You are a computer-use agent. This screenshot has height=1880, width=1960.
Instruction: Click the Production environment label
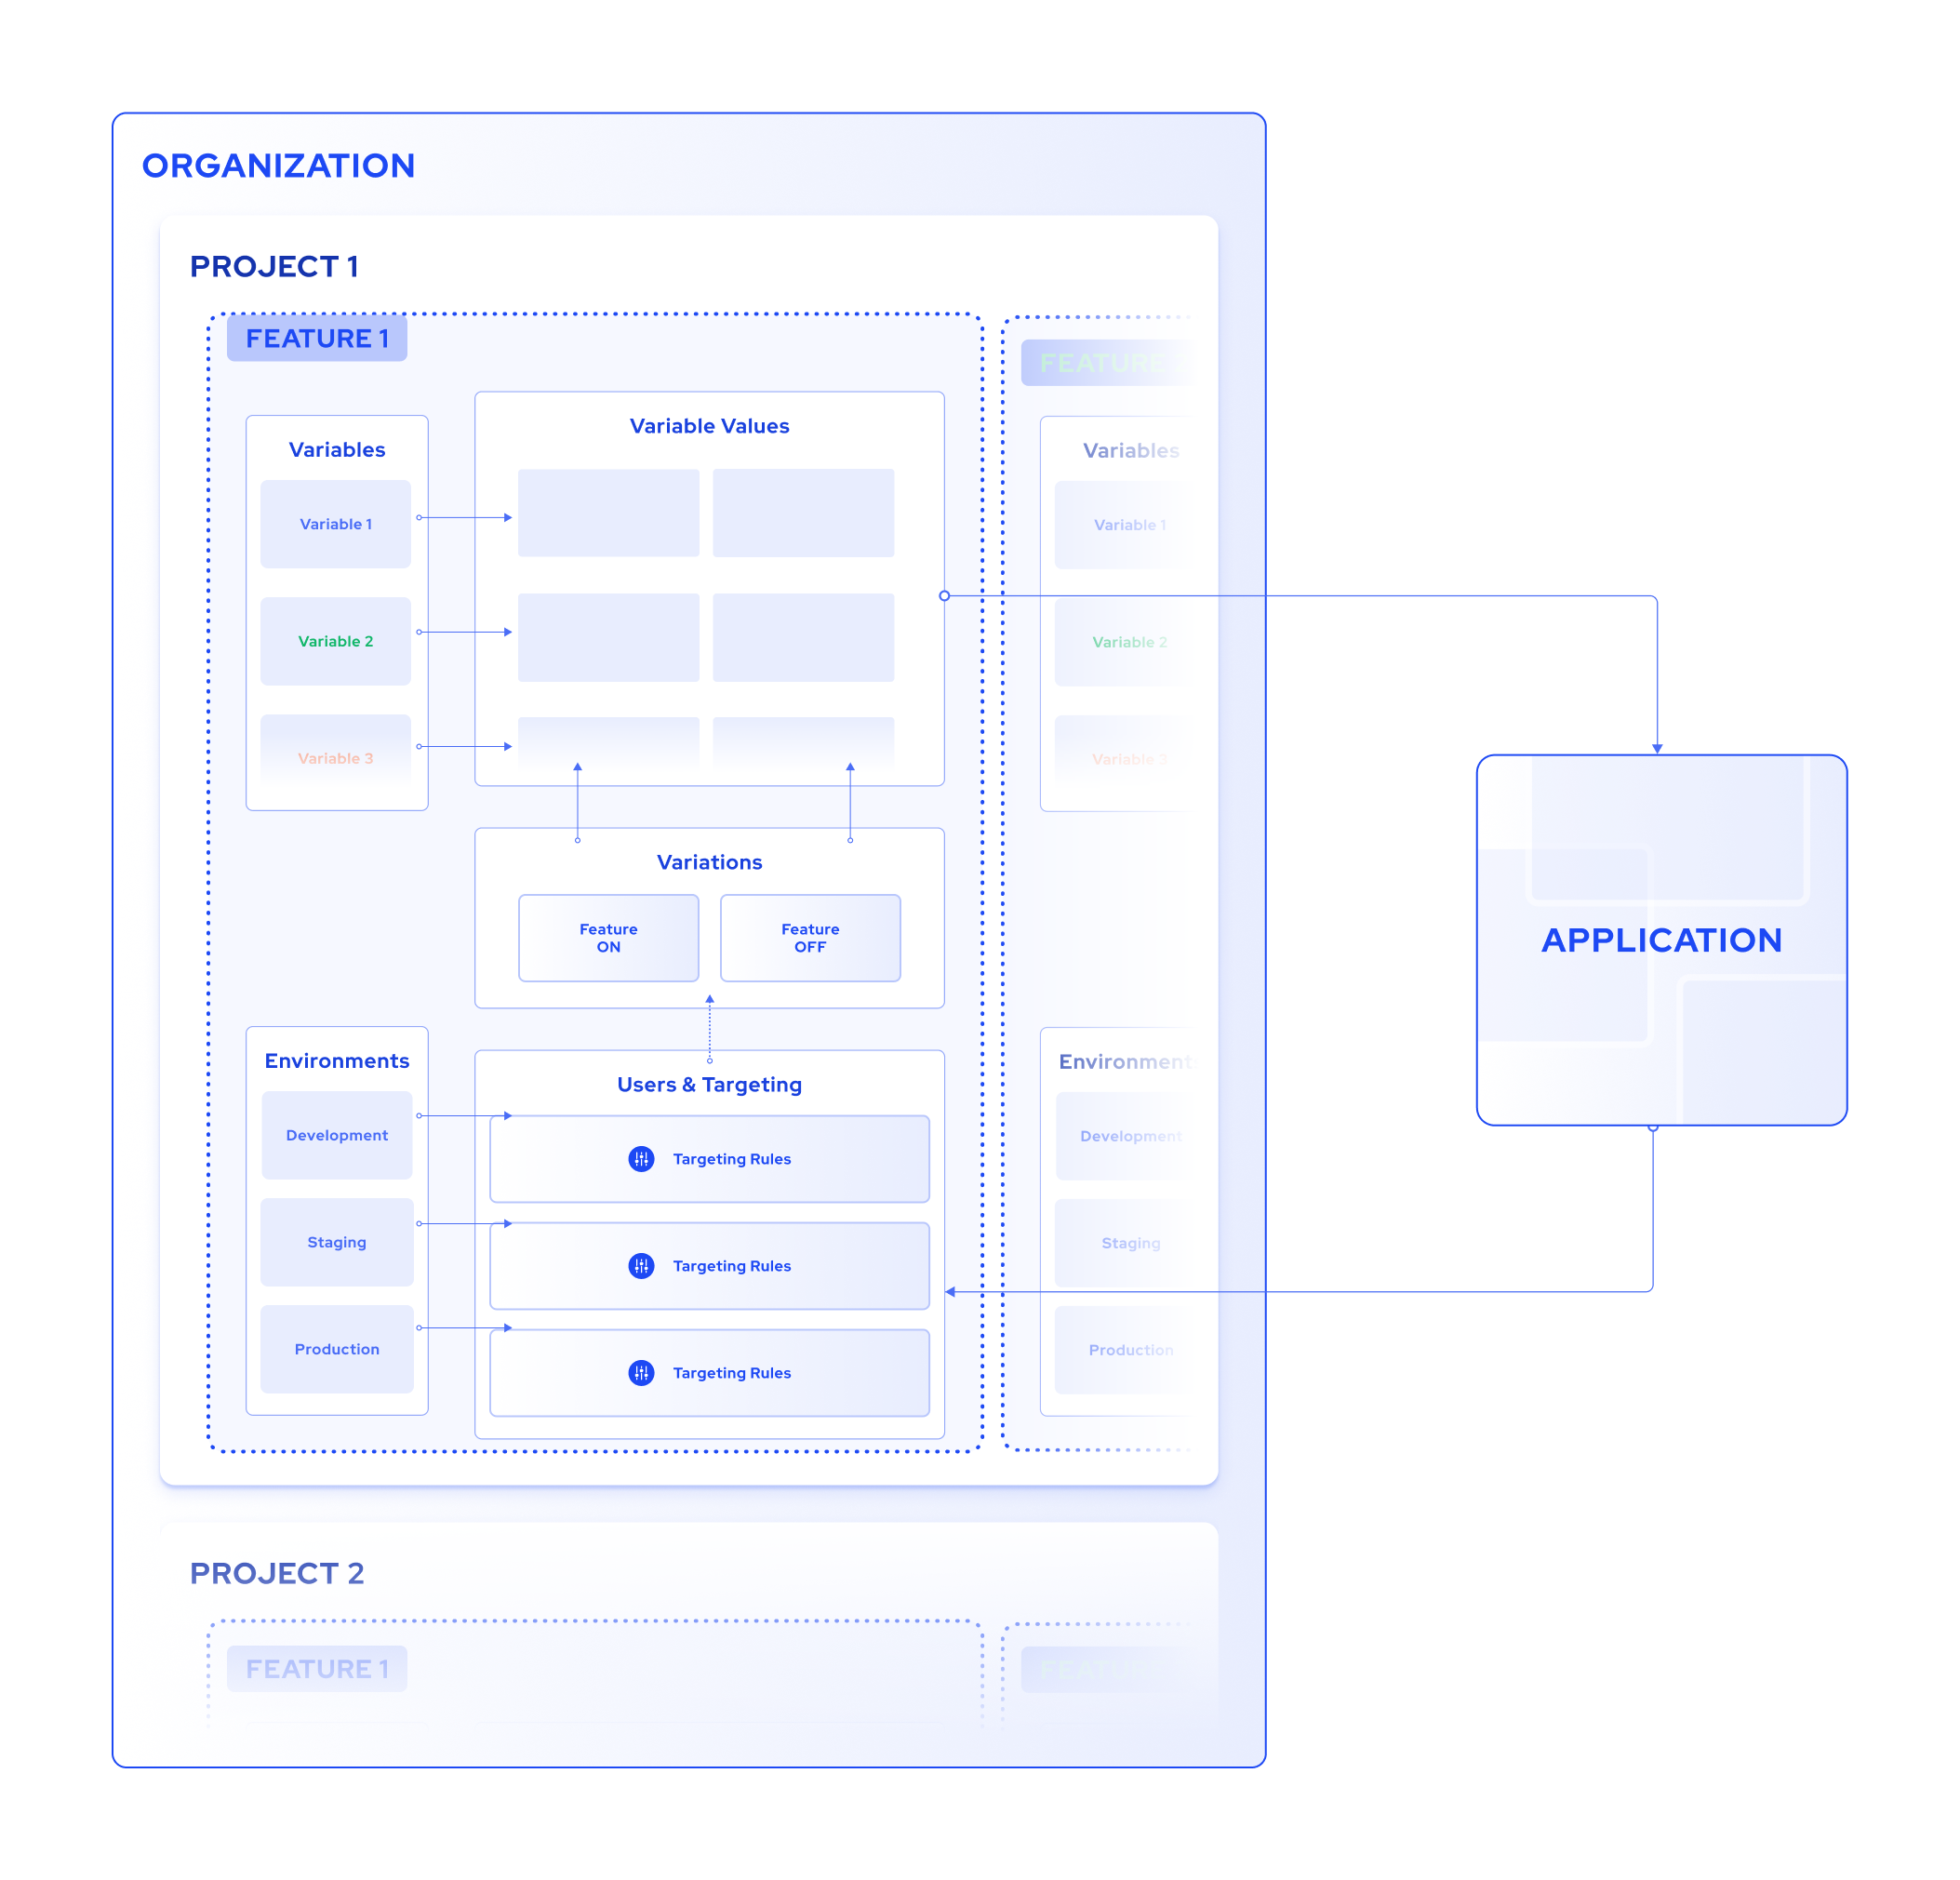point(338,1352)
